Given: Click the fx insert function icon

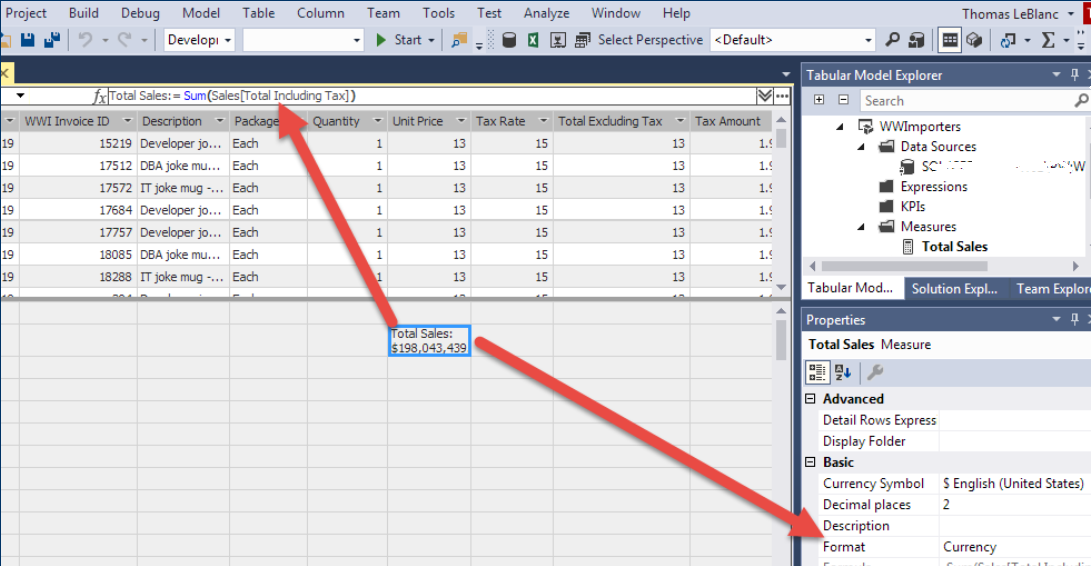Looking at the screenshot, I should 99,96.
